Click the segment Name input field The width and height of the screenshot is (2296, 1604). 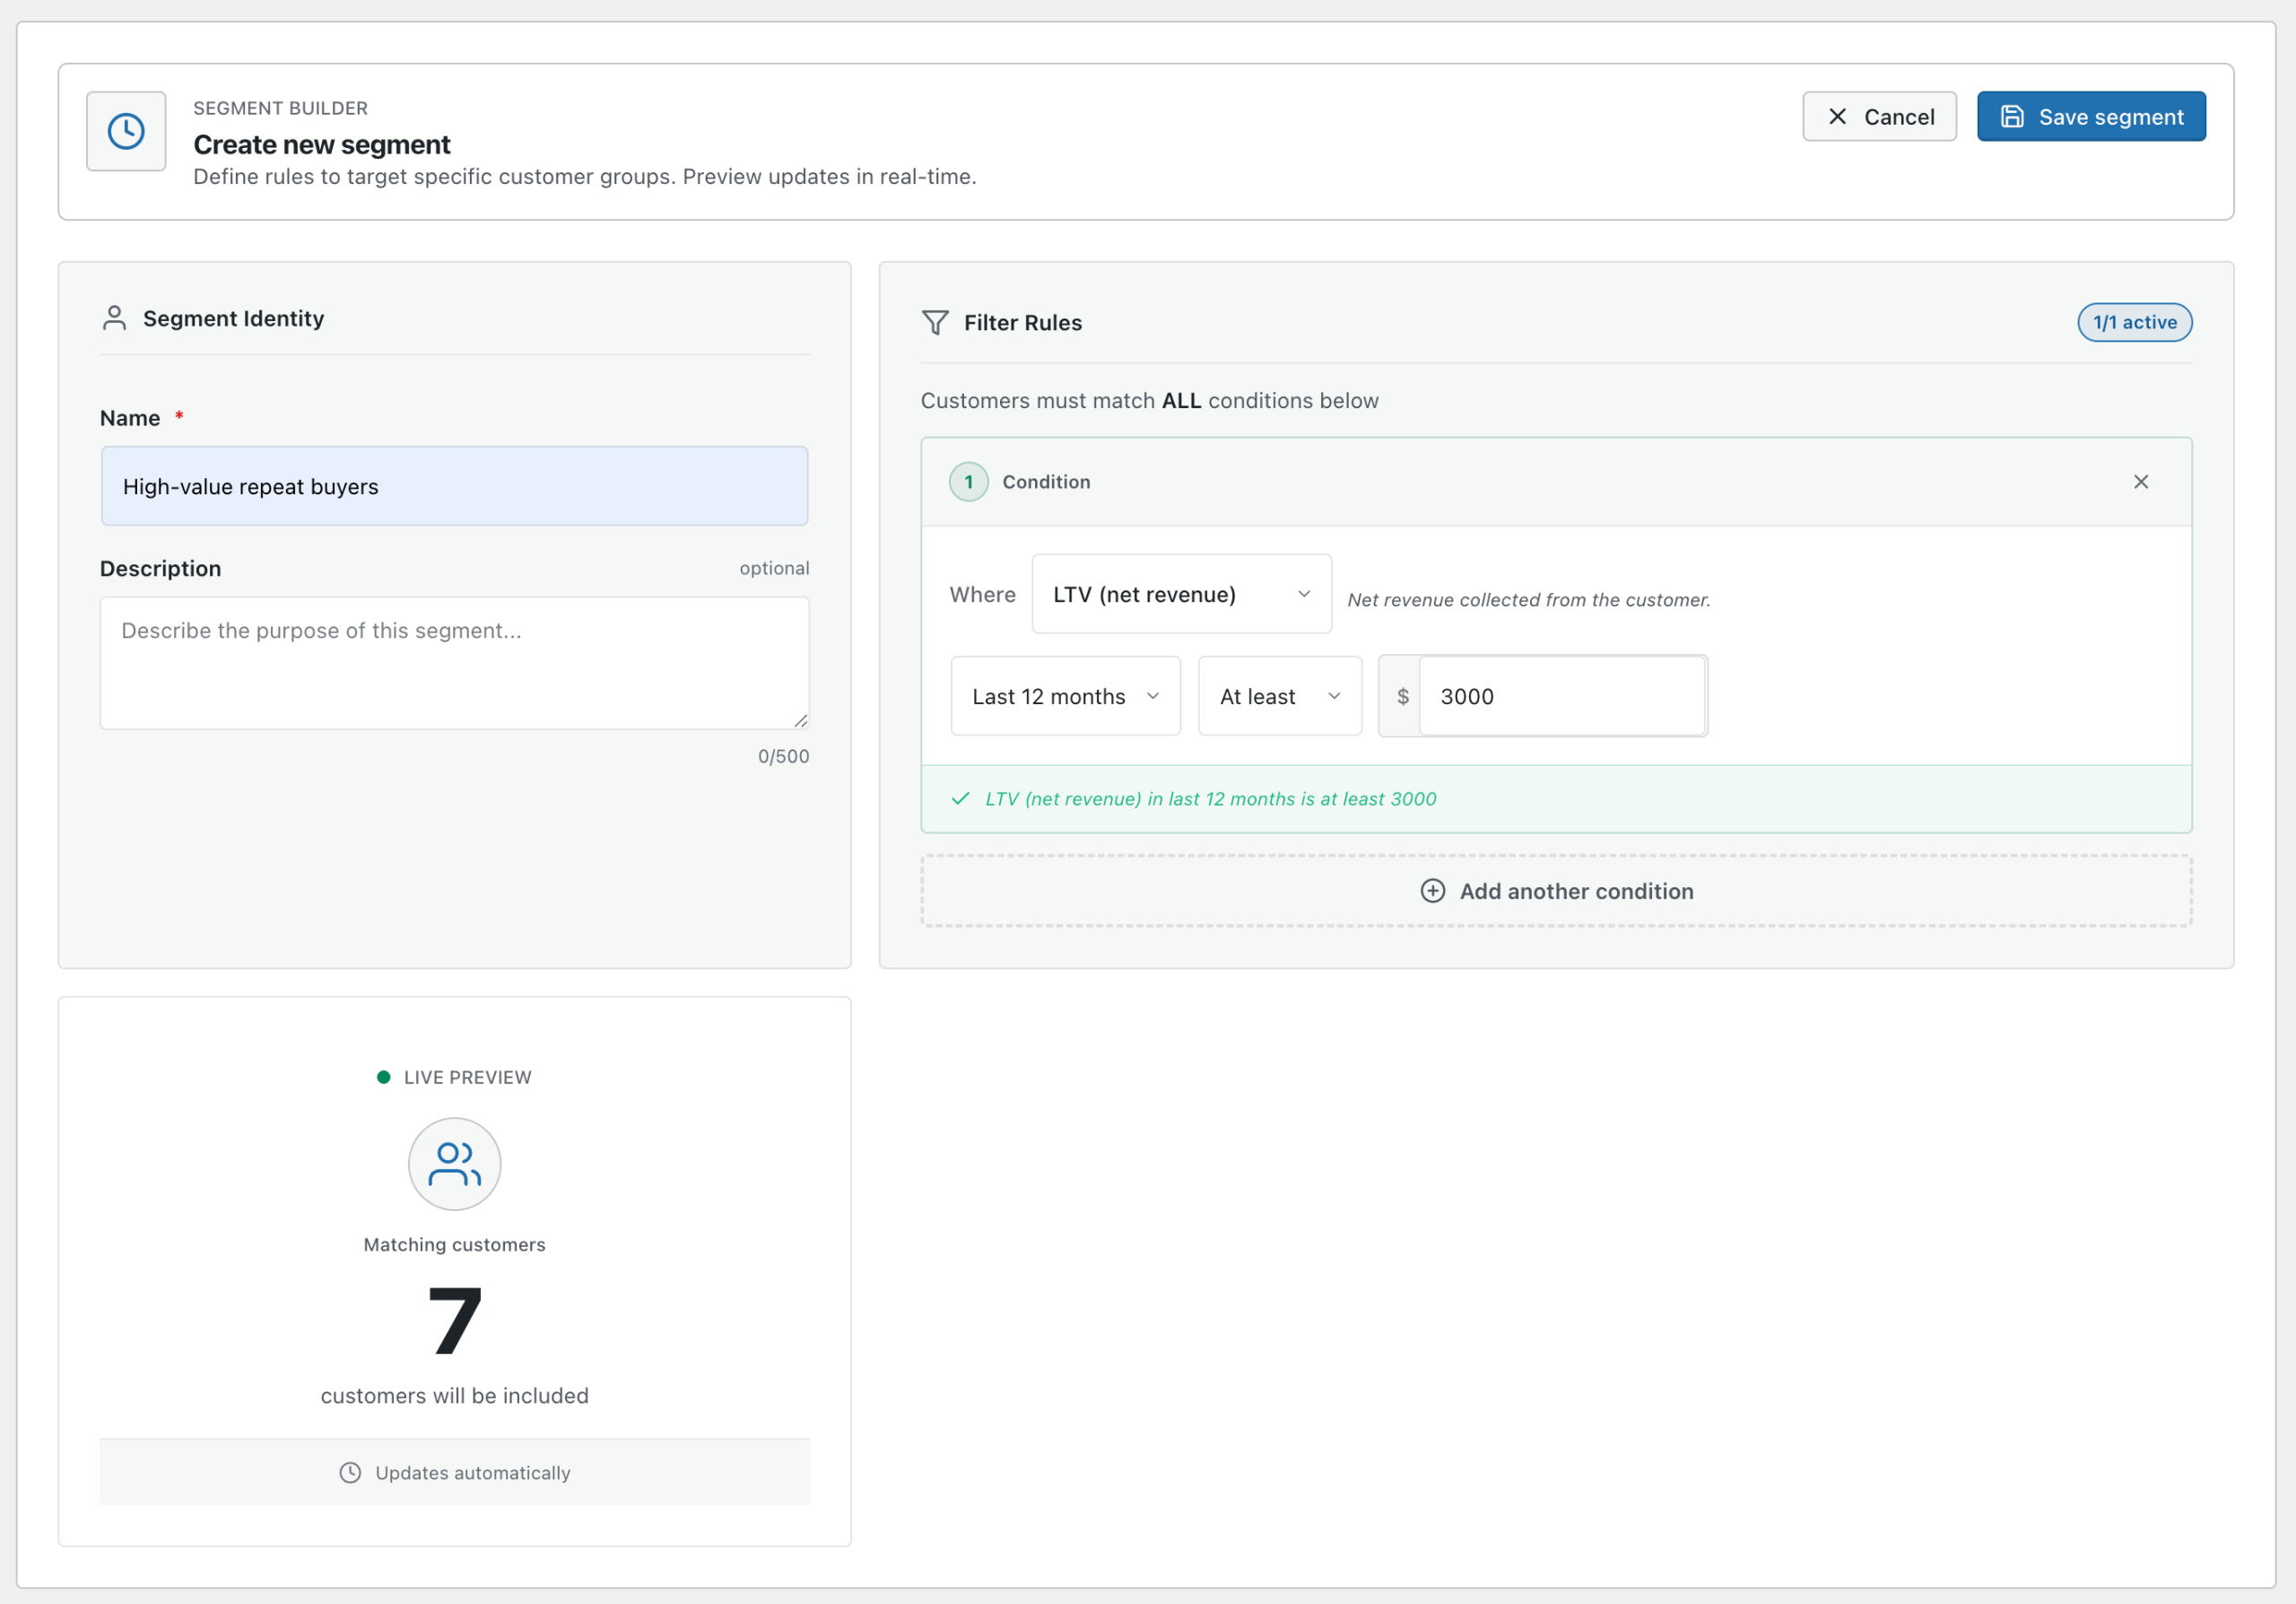(x=453, y=486)
